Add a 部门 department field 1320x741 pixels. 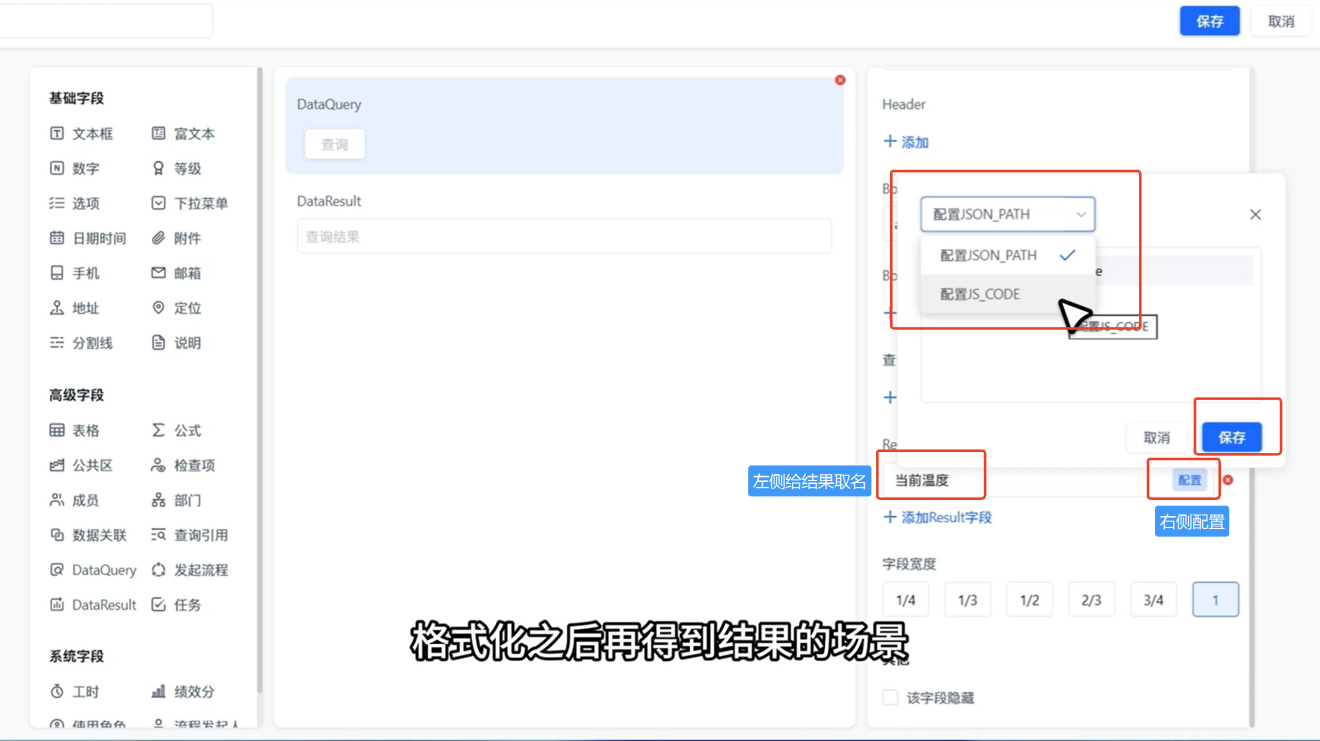point(176,500)
